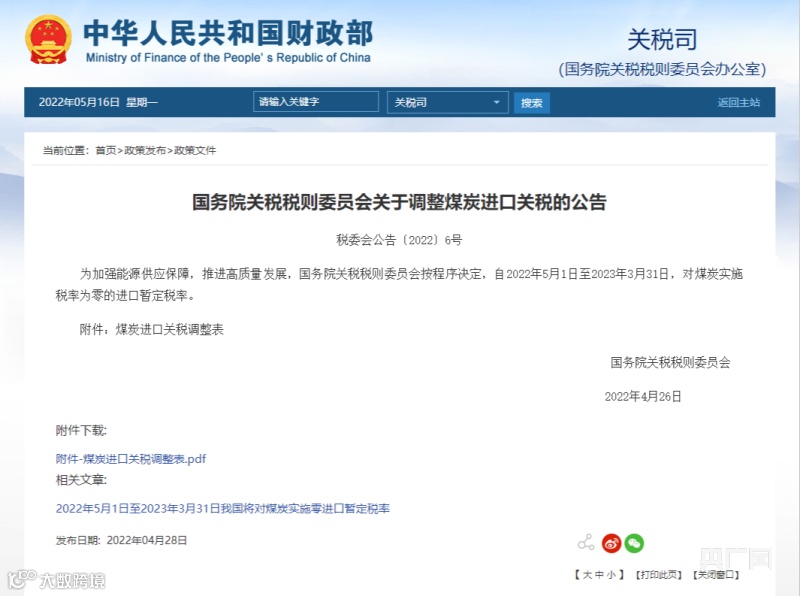Click the date text 2022年05月16日 星期一

(x=98, y=102)
